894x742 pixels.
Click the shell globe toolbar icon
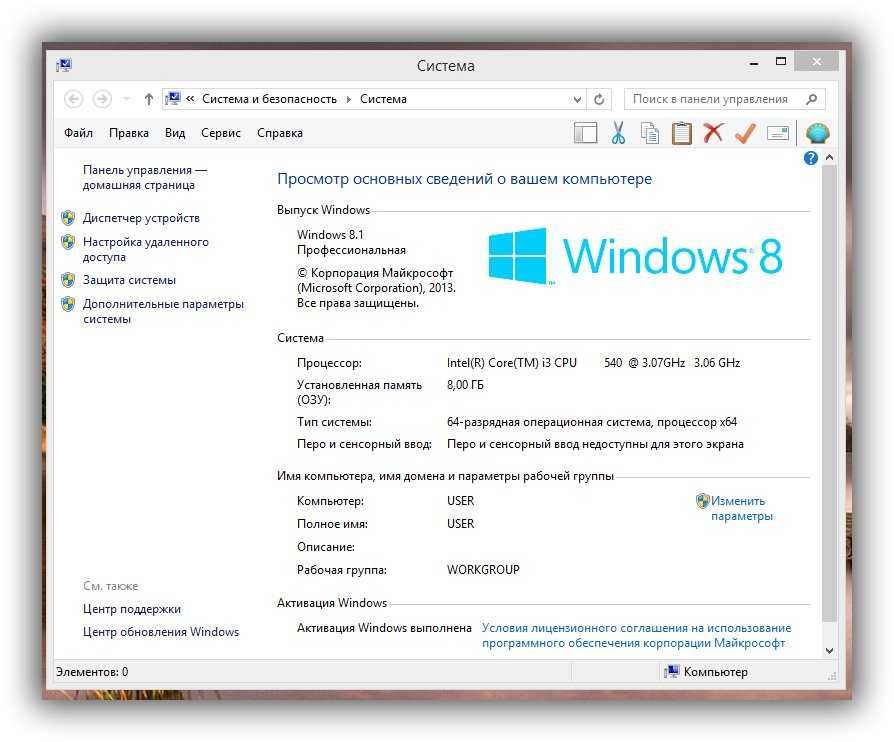tap(818, 133)
